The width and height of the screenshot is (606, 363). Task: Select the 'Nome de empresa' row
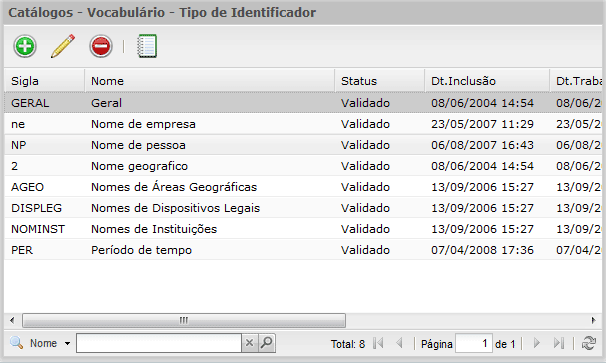coord(303,124)
